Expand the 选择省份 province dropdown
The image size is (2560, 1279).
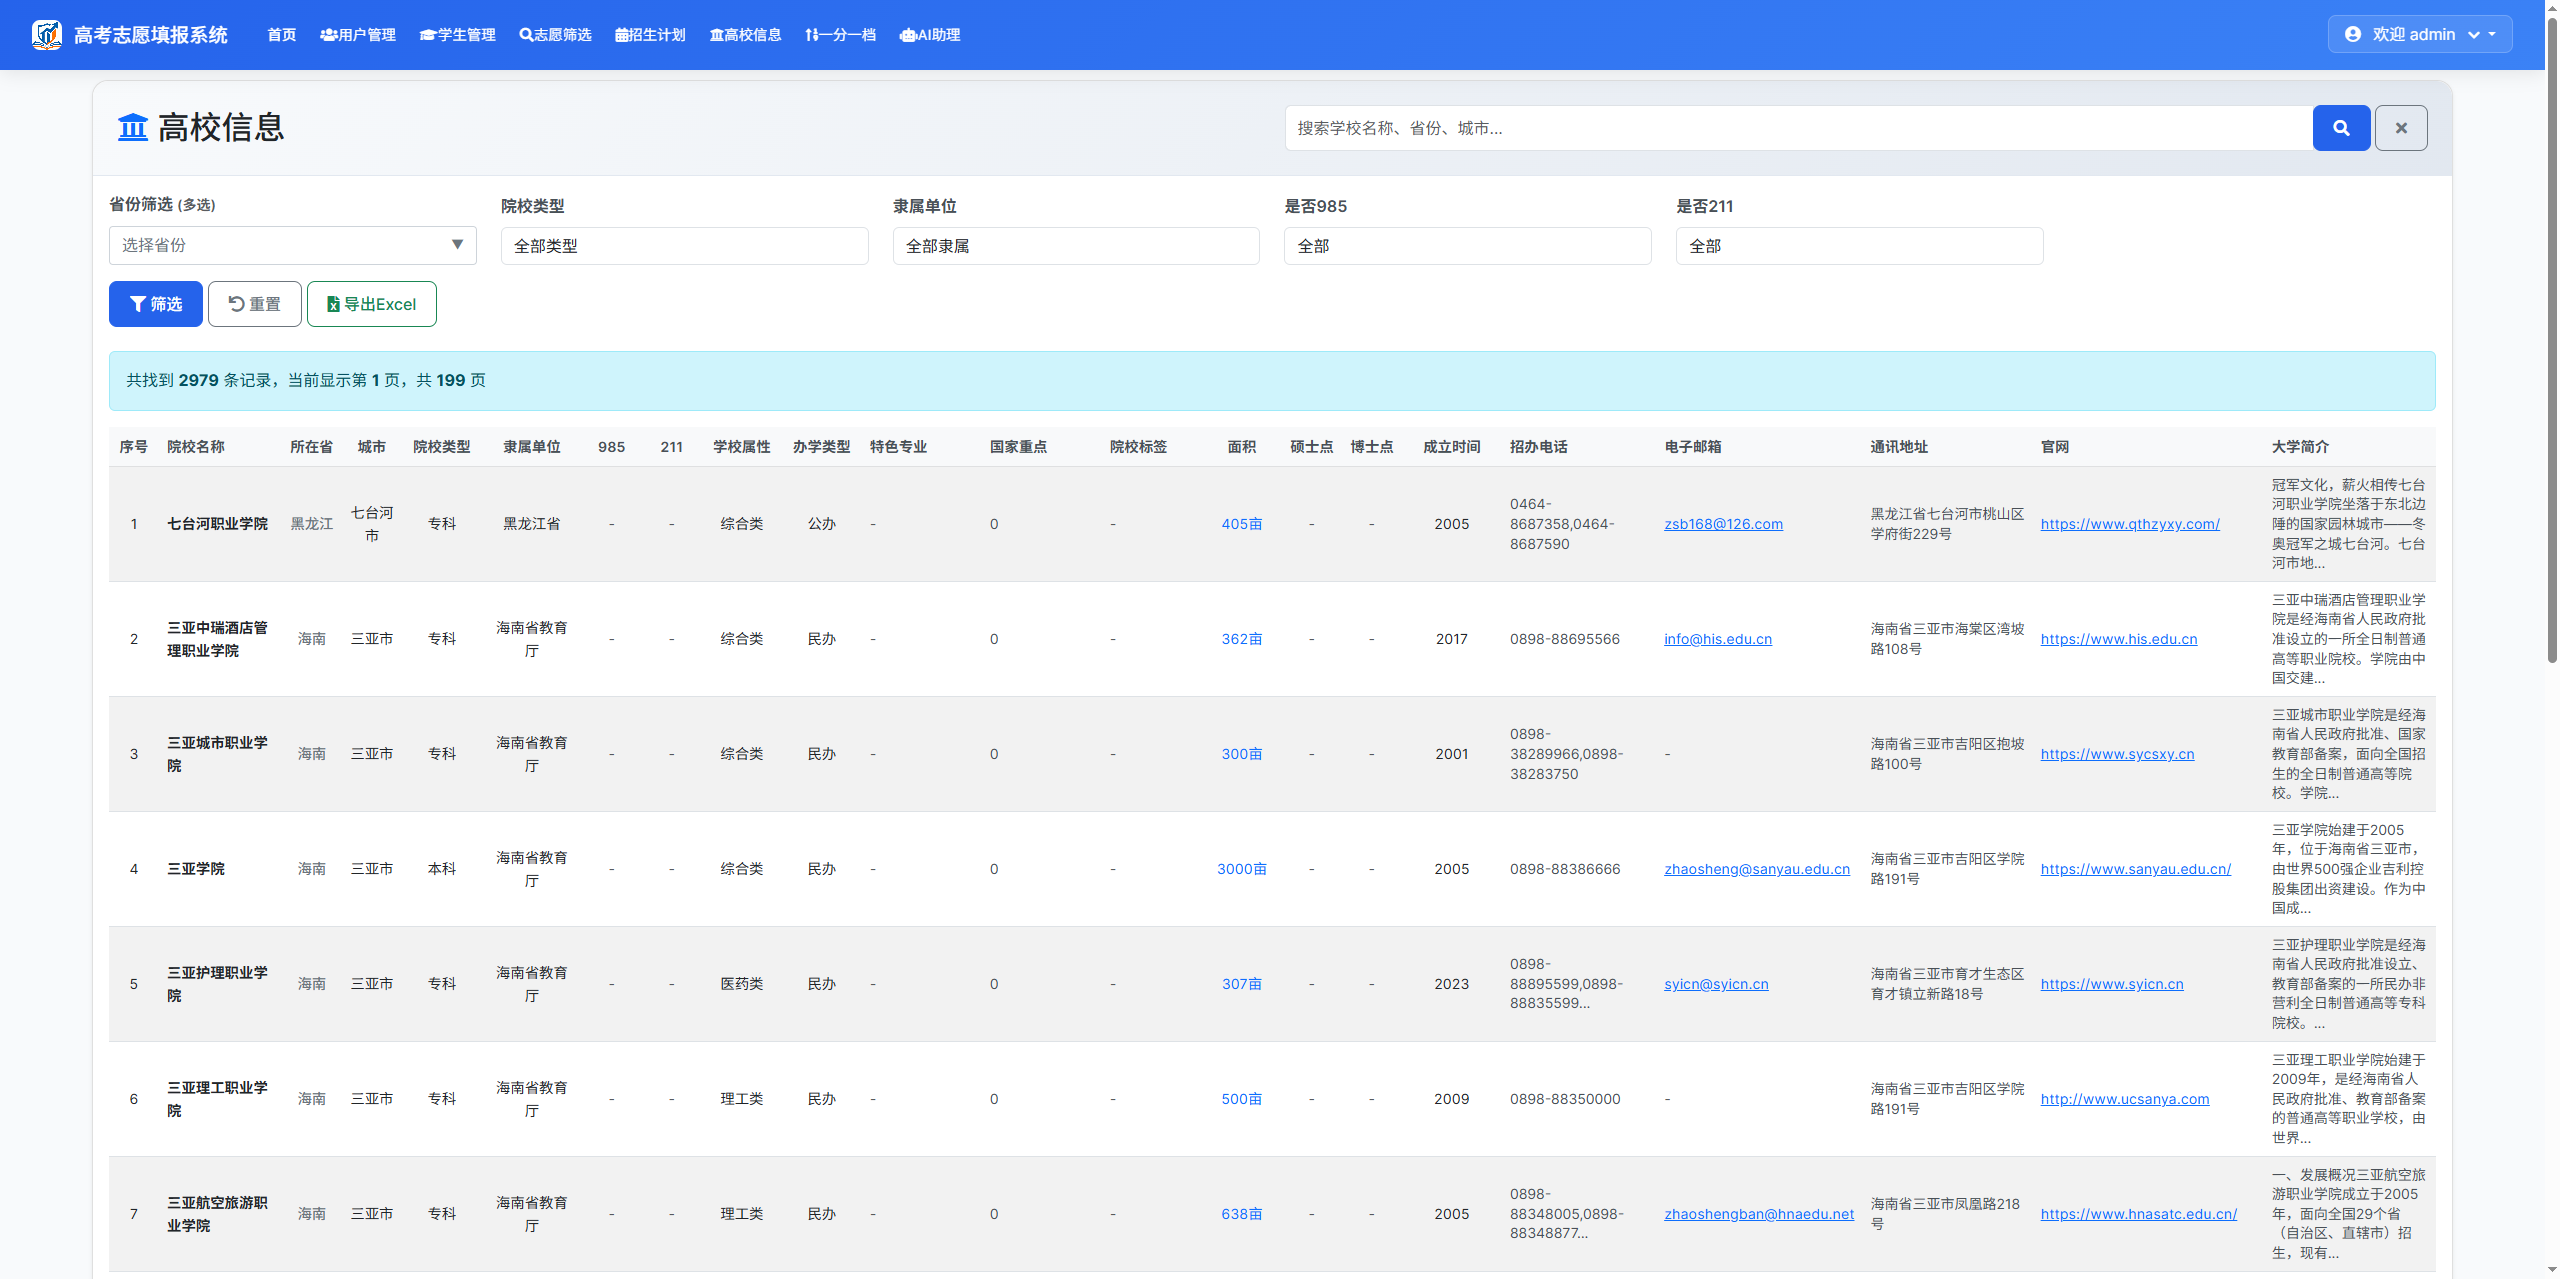click(x=292, y=245)
